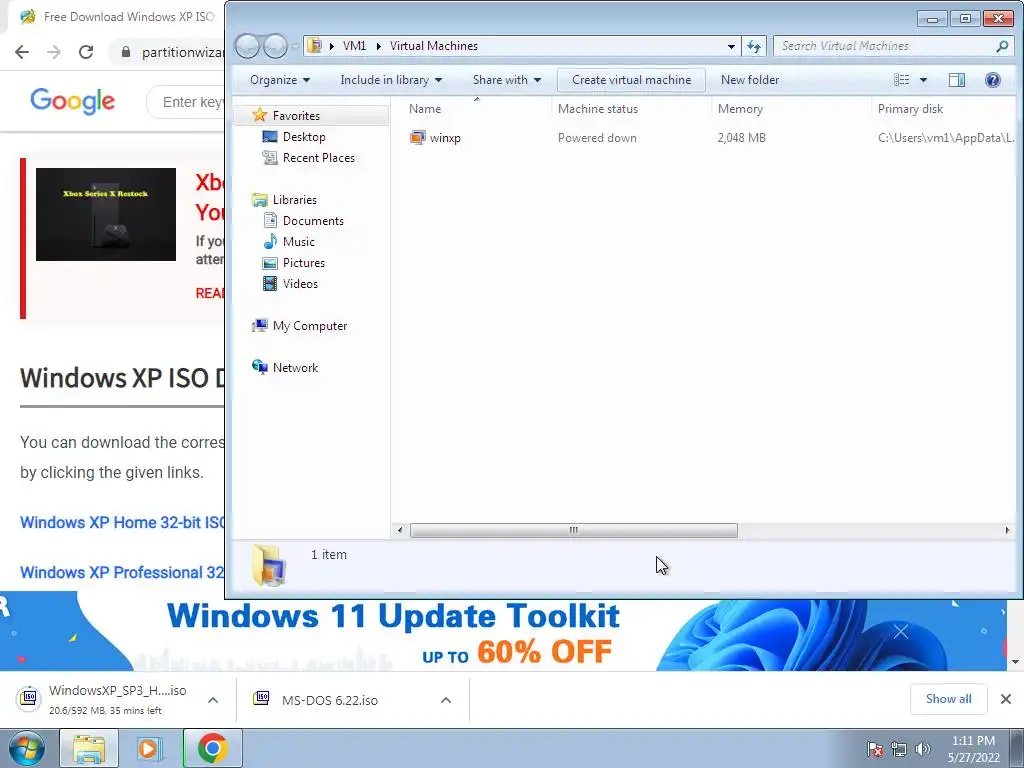
Task: Open the volume speaker tray icon
Action: [x=923, y=749]
